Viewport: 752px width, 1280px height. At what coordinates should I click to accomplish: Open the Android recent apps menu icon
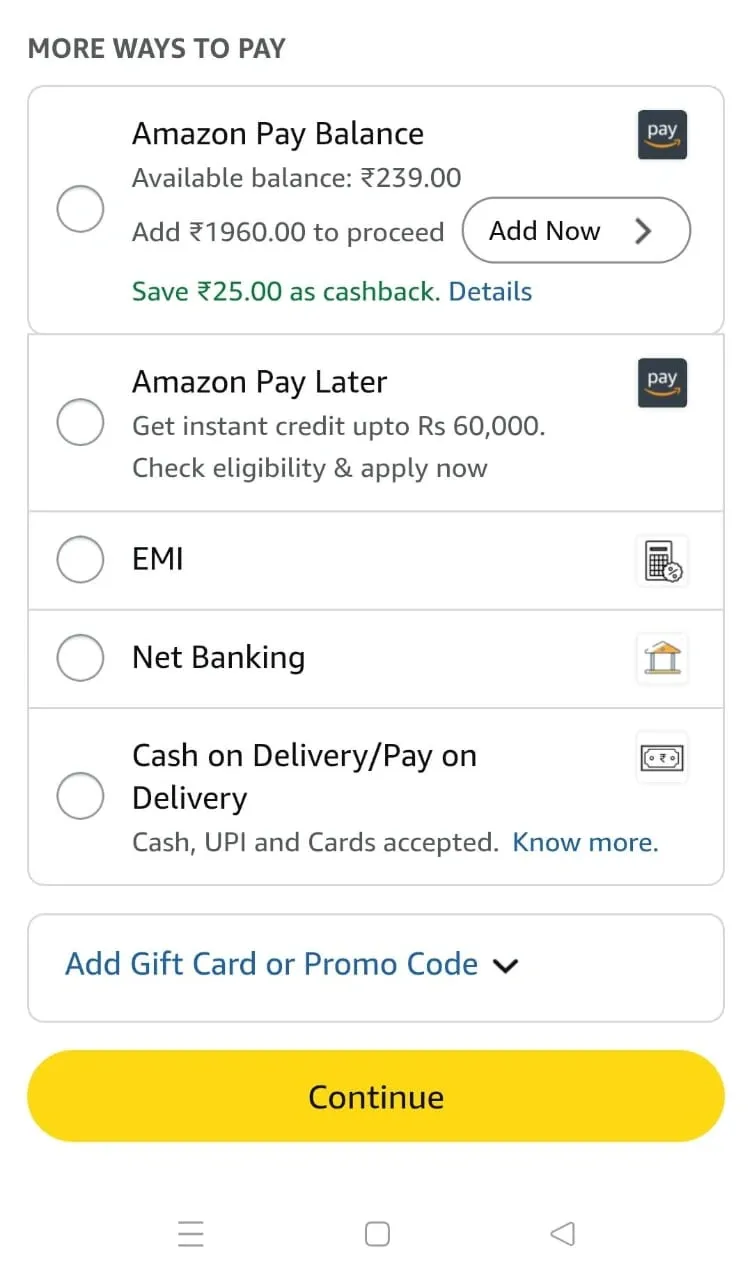coord(191,1234)
